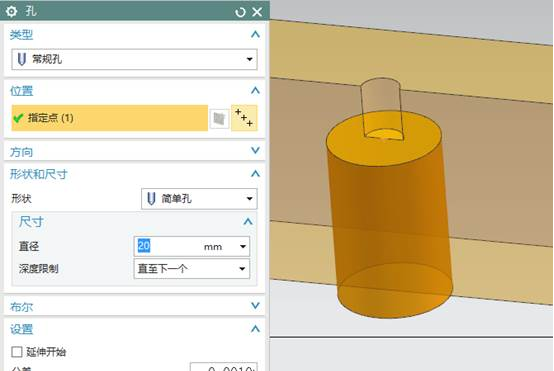This screenshot has height=371, width=554.
Task: Open the 常规孔 type dropdown
Action: pyautogui.click(x=134, y=59)
